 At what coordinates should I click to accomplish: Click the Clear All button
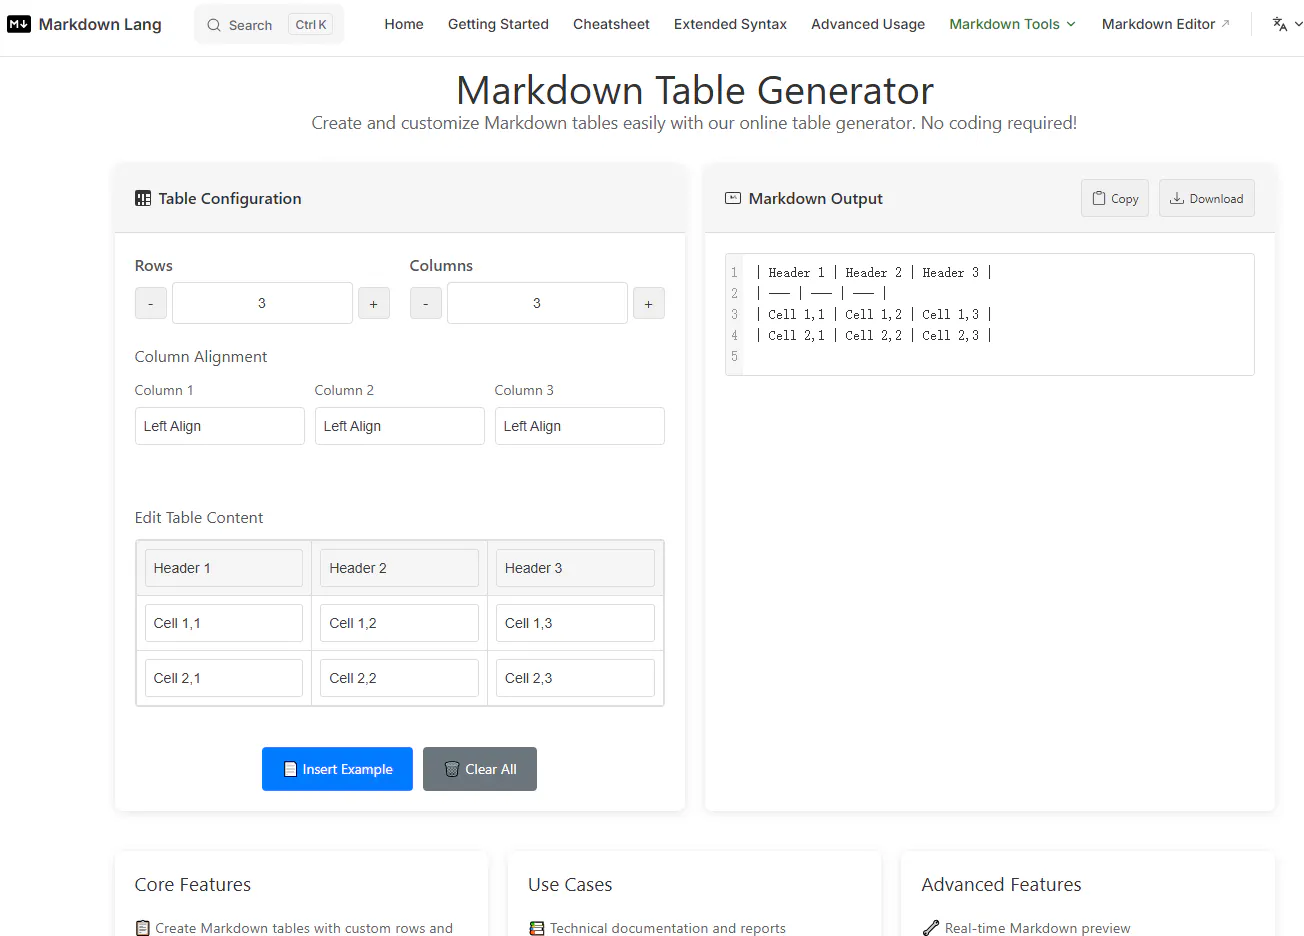(480, 769)
